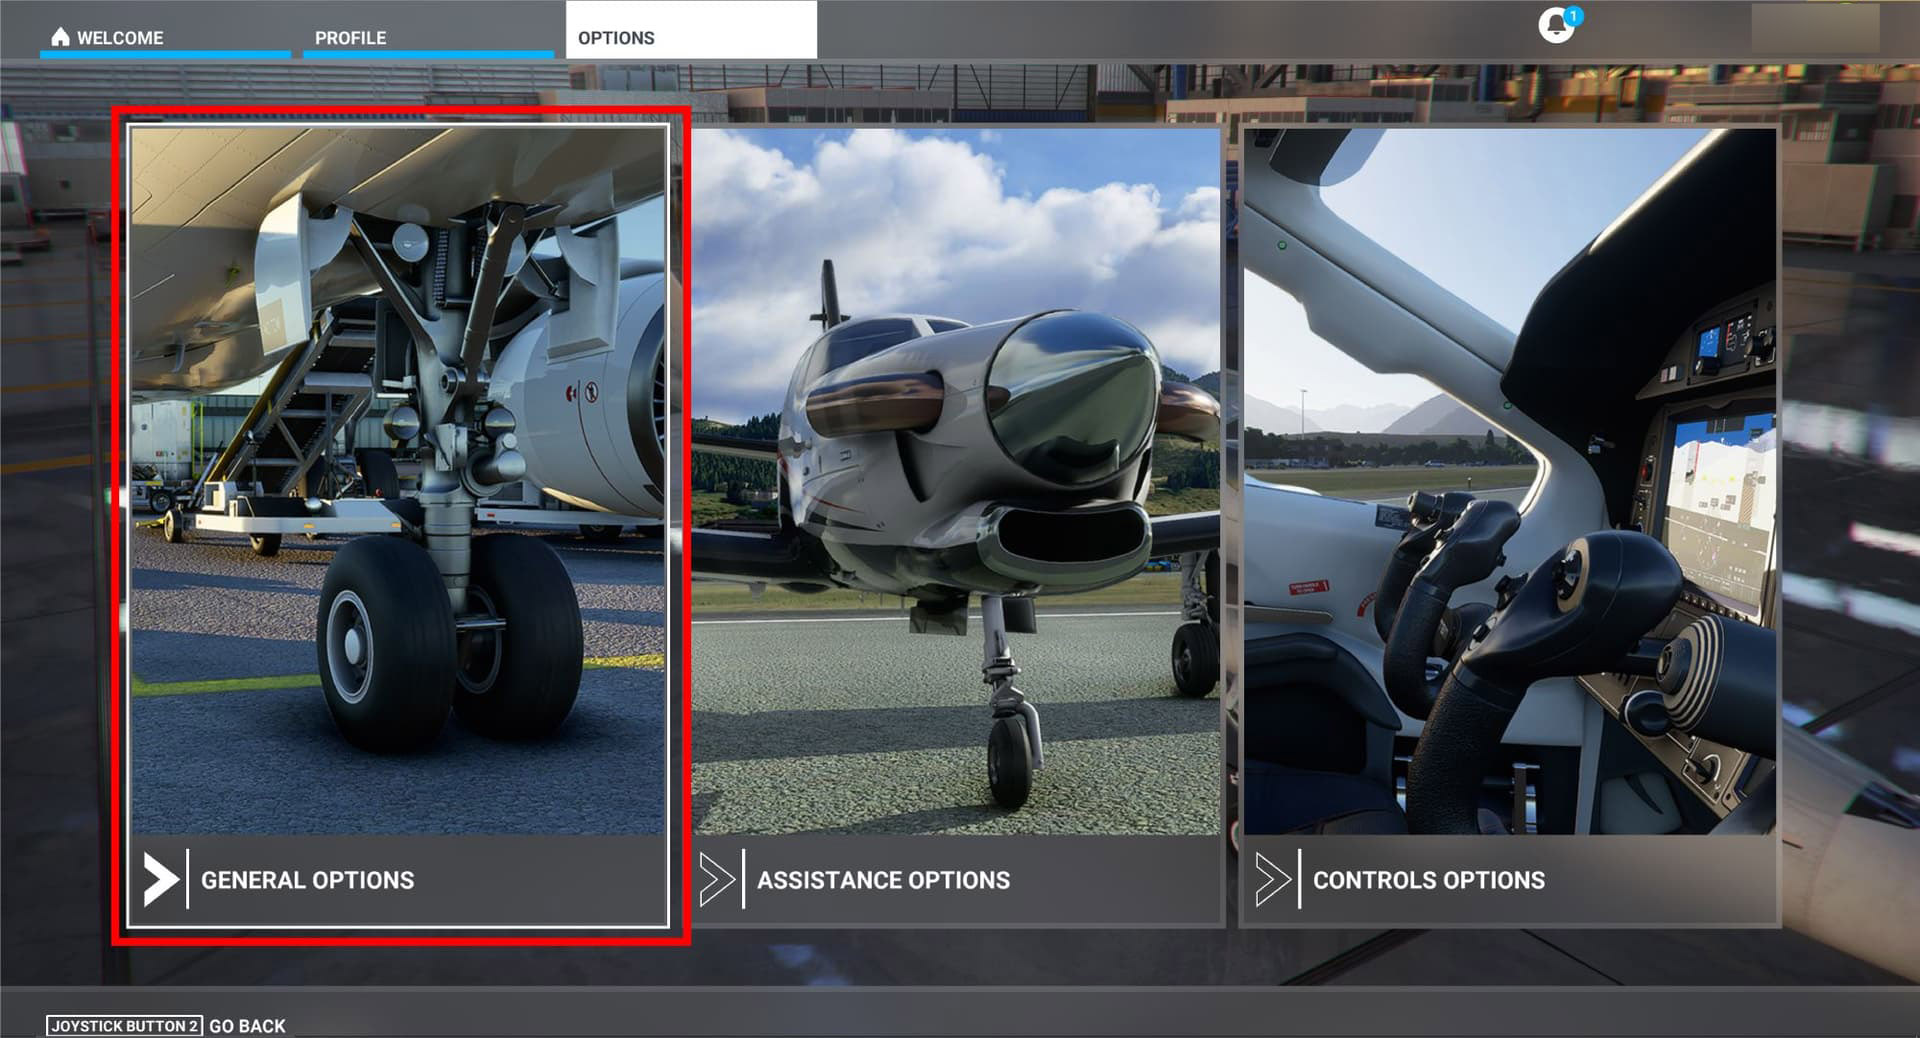
Task: Click the Joystick Button 2 key hint
Action: (124, 1026)
